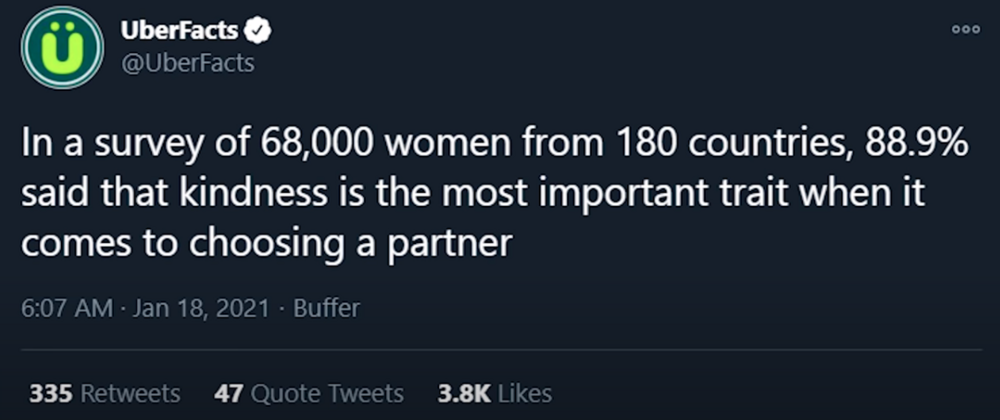Image resolution: width=1000 pixels, height=420 pixels.
Task: Click 'comes to choosing a partner' line
Action: 267,245
